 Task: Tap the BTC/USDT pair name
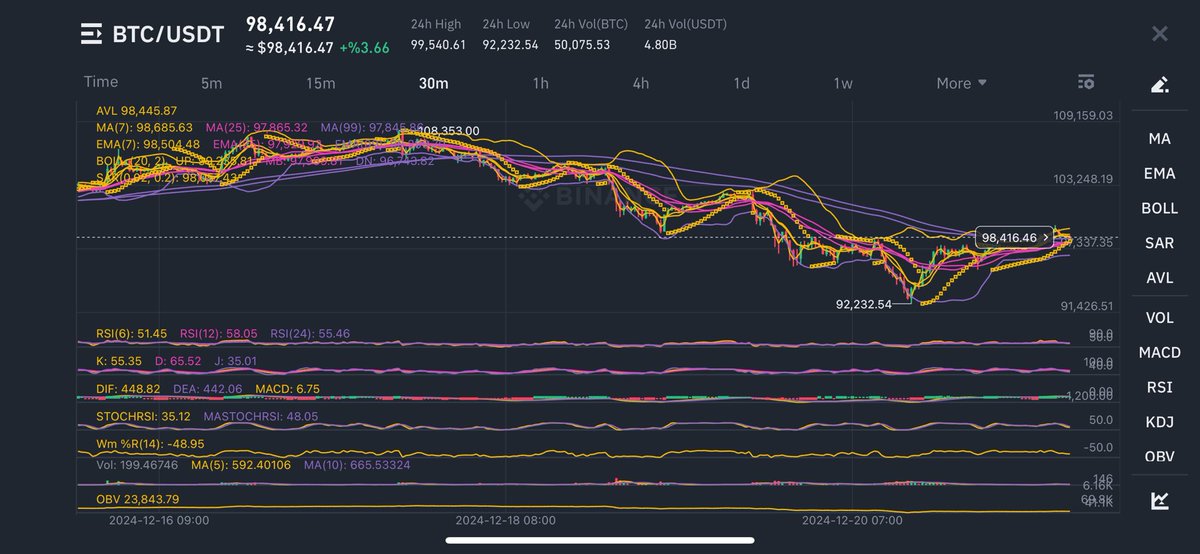coord(170,36)
